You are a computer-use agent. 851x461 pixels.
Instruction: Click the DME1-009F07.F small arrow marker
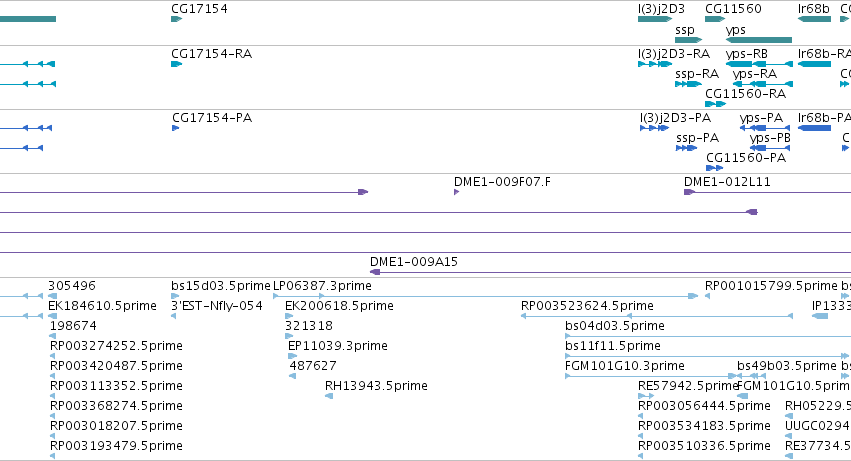[456, 192]
